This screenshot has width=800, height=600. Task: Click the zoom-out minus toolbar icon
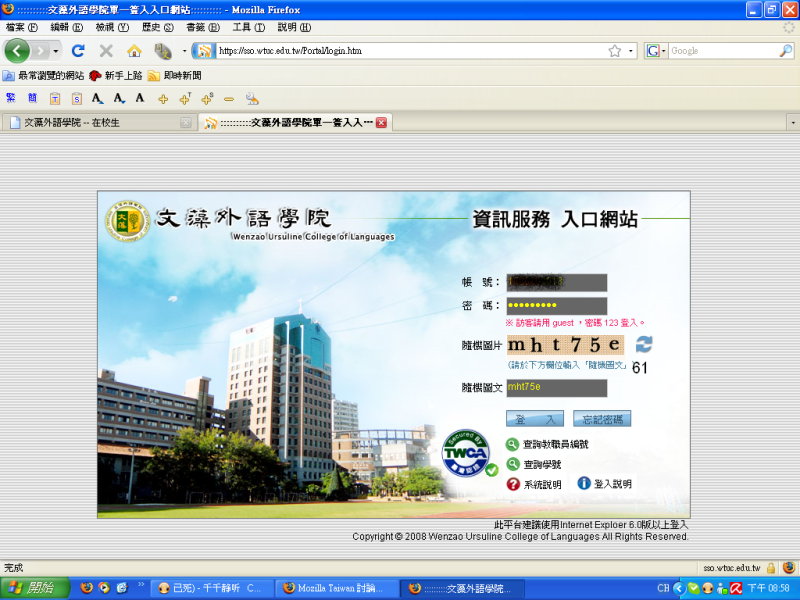coord(228,98)
